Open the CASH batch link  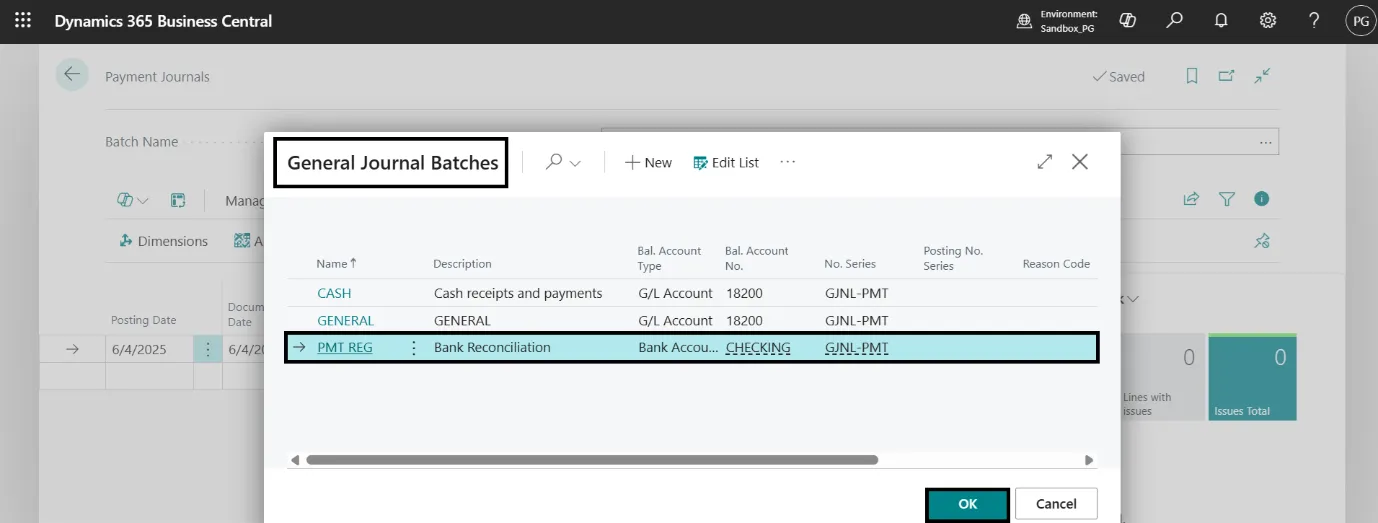[x=334, y=293]
